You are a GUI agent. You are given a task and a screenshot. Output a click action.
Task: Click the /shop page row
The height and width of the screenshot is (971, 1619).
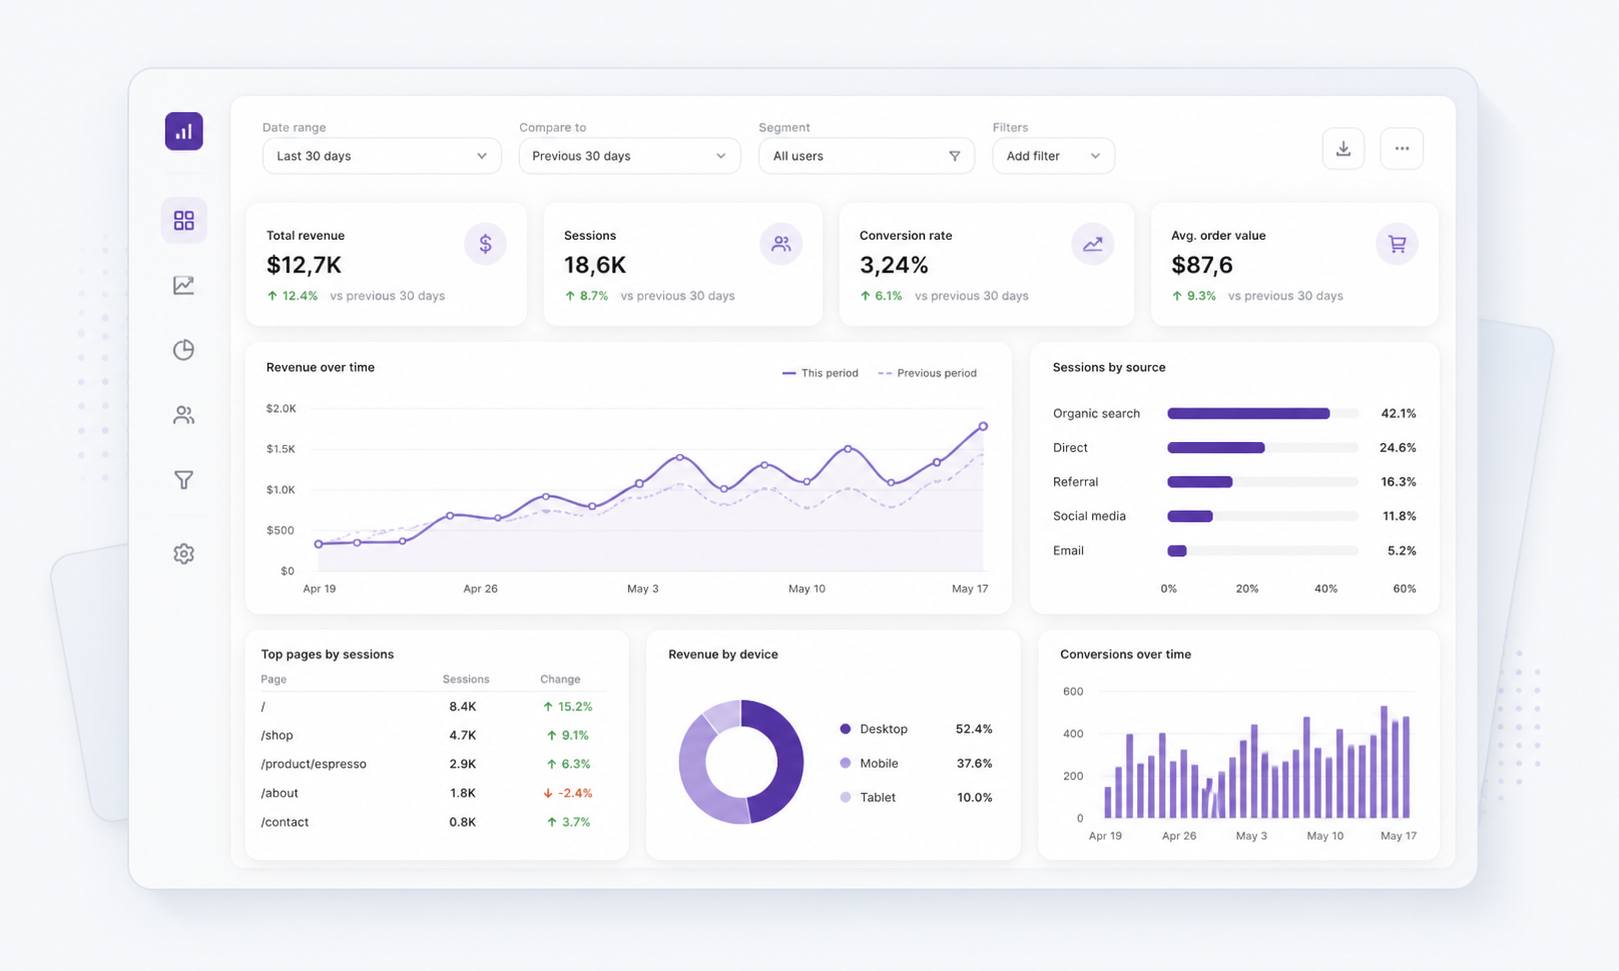click(430, 735)
